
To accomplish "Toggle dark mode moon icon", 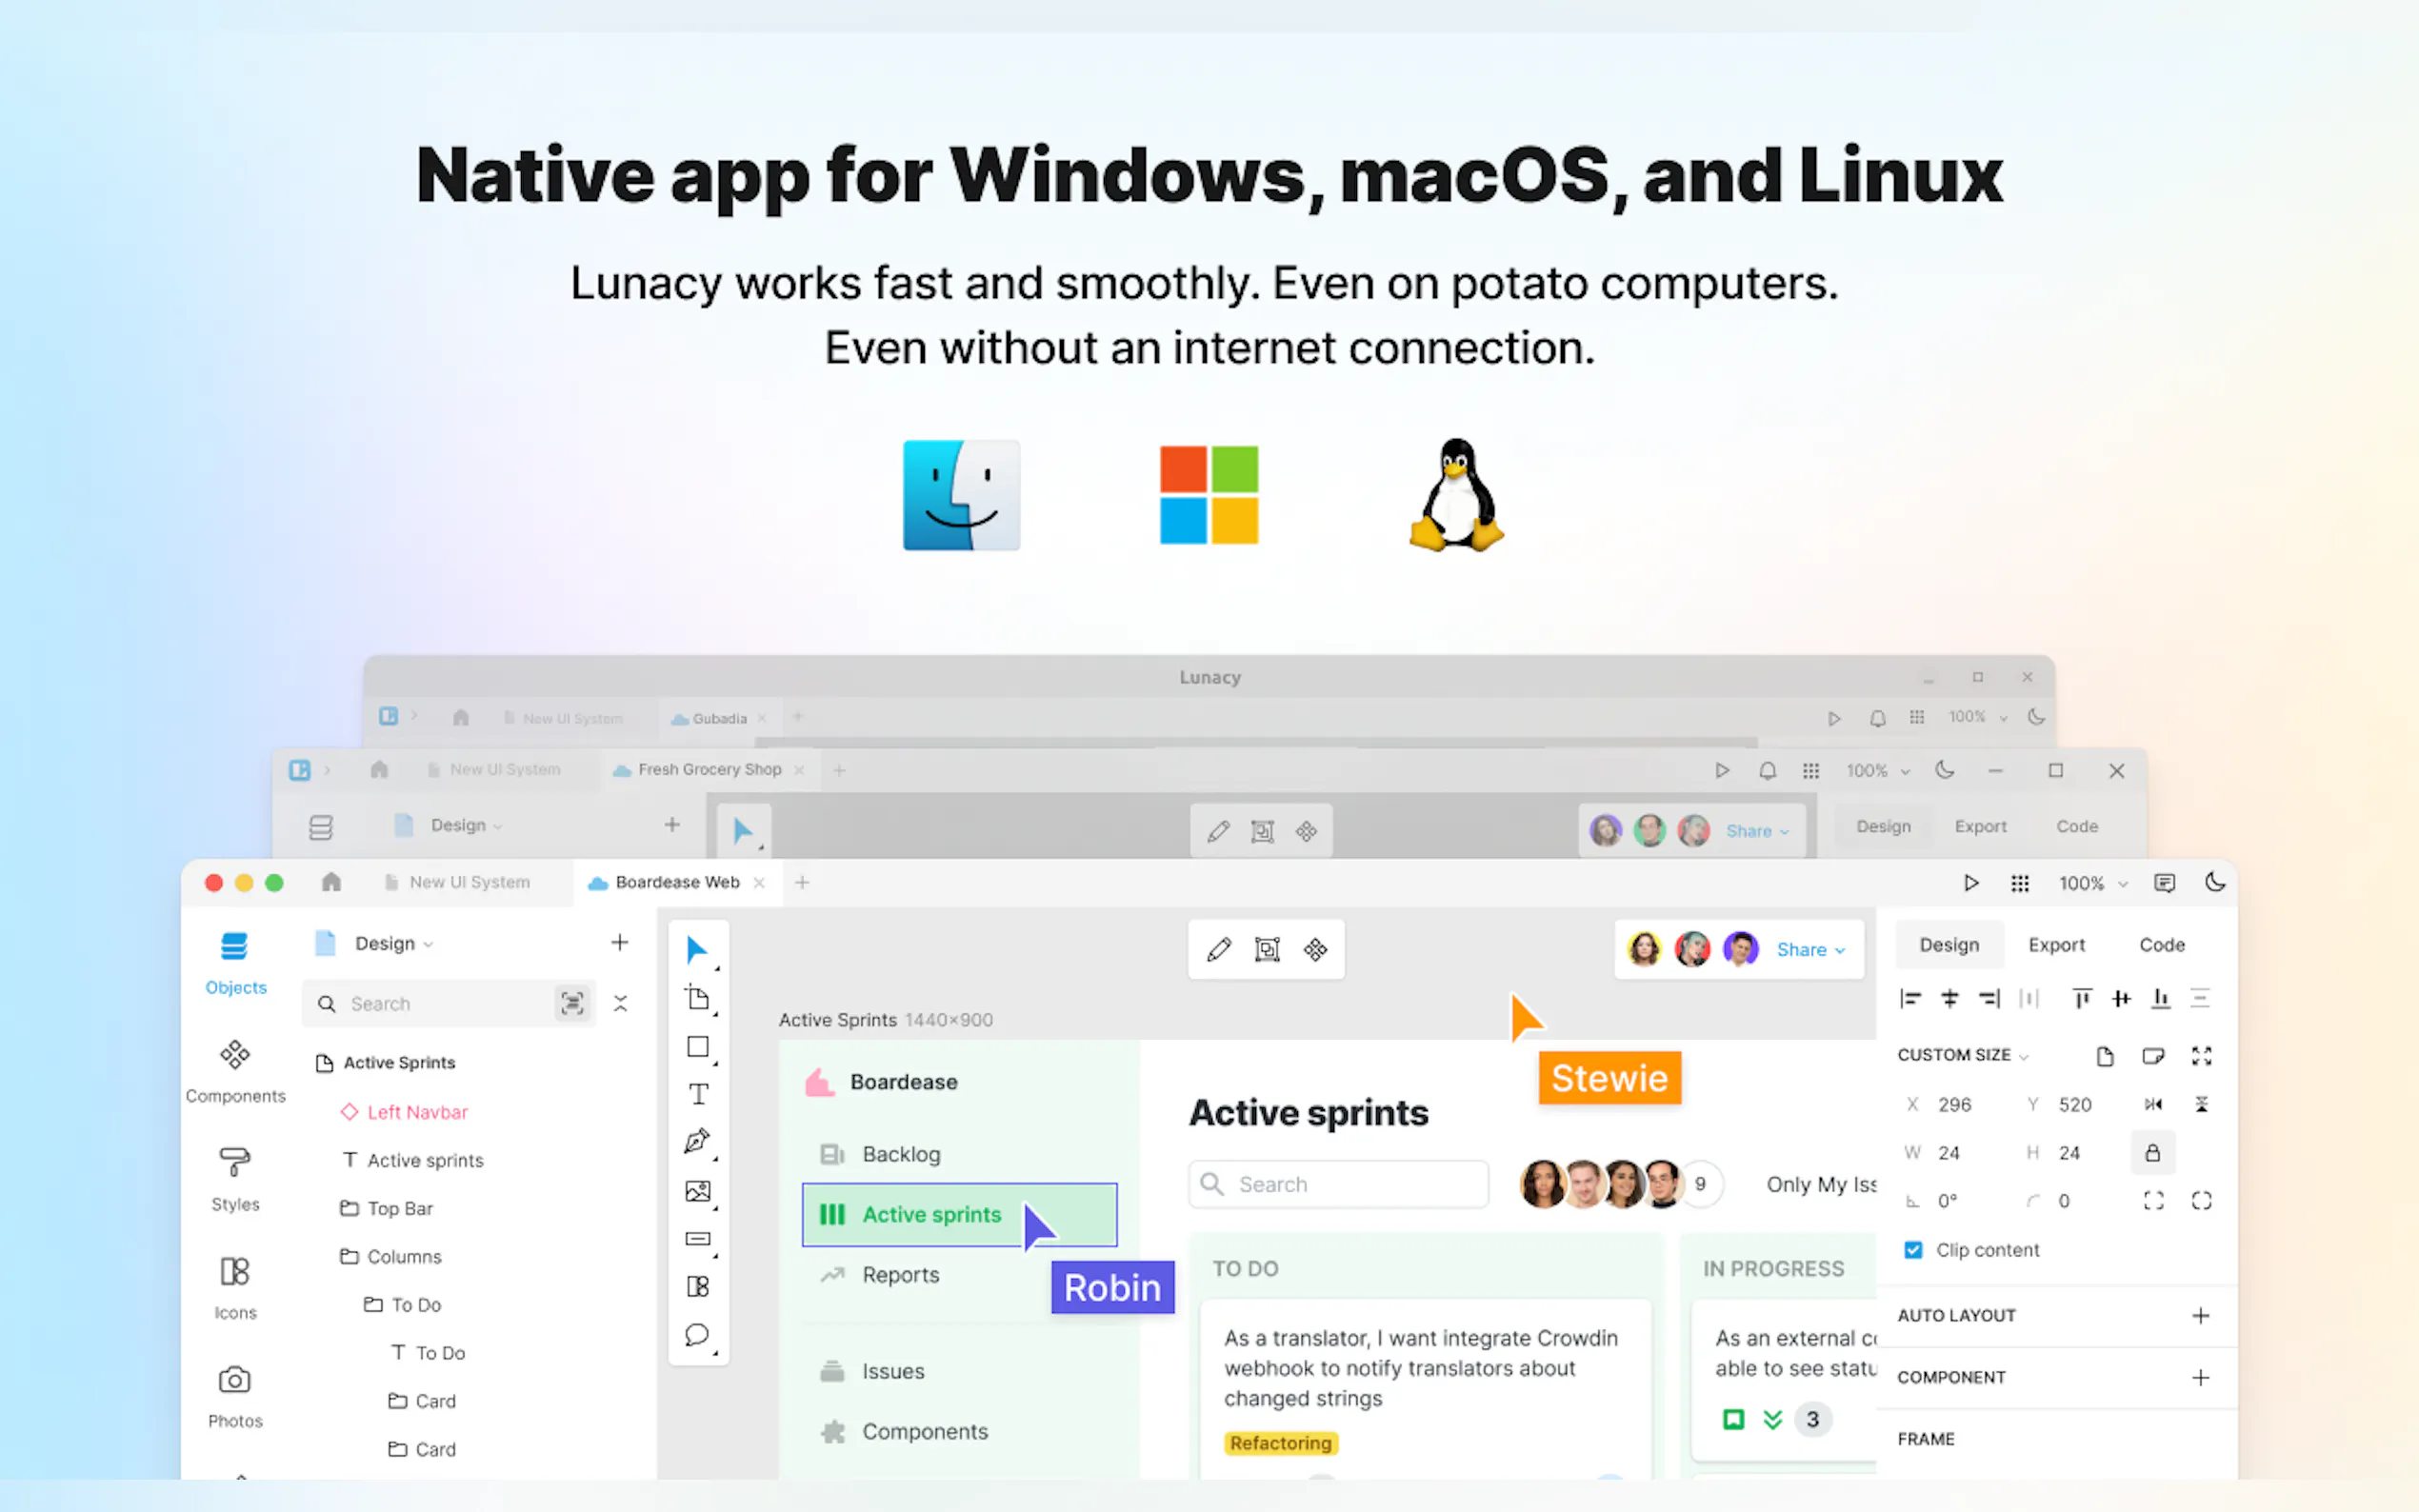I will click(x=2215, y=883).
